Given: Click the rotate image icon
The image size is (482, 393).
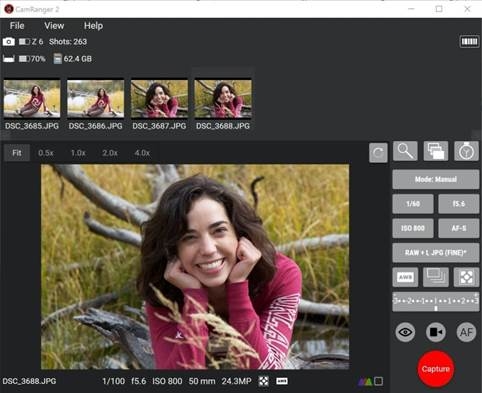Looking at the screenshot, I should [x=378, y=153].
